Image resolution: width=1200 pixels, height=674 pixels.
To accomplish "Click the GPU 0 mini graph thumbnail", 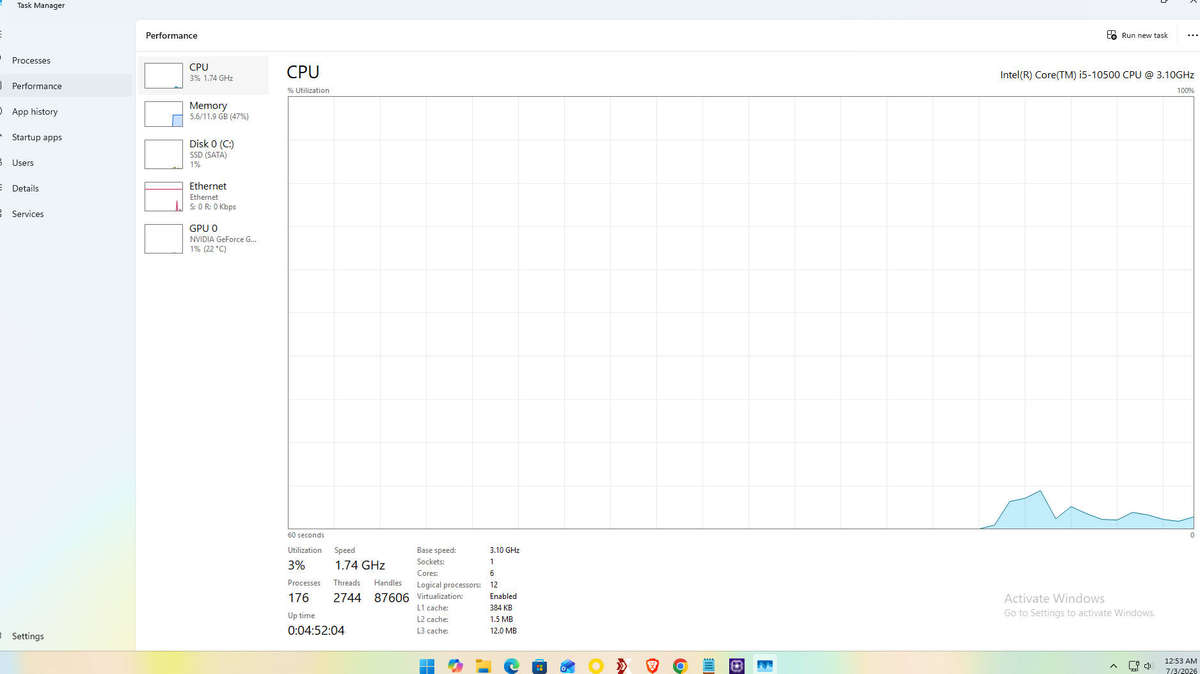I will (x=163, y=238).
